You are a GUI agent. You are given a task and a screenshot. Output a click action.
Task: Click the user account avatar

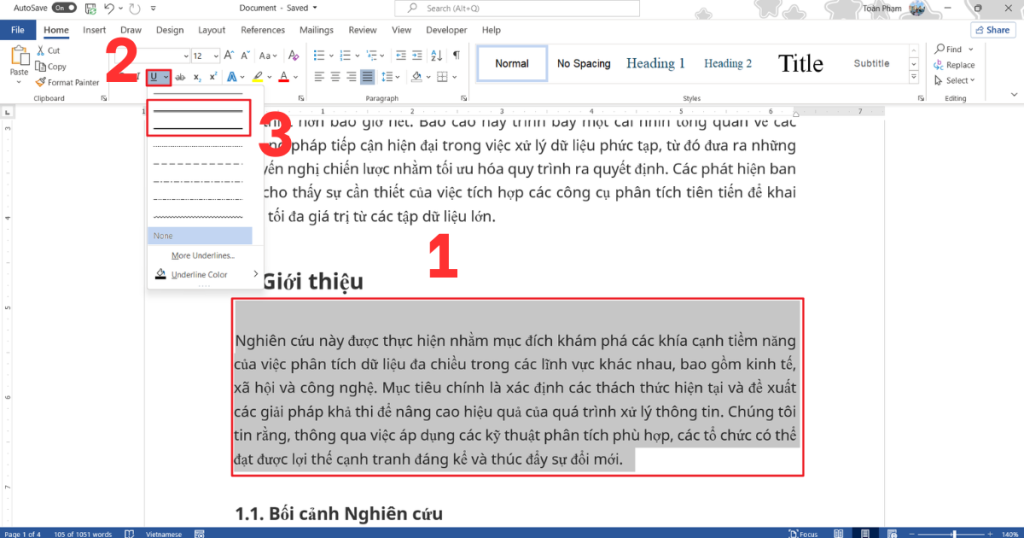pyautogui.click(x=917, y=8)
